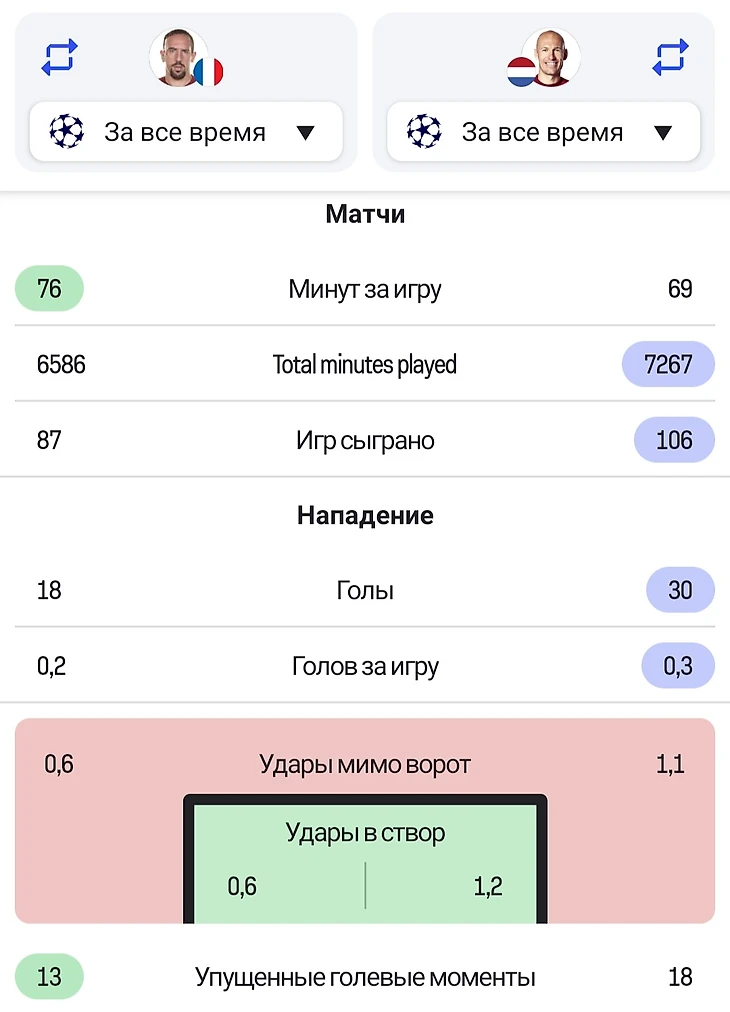The image size is (730, 1012).
Task: Tap the Champions League ball icon on left dropdown
Action: click(66, 132)
